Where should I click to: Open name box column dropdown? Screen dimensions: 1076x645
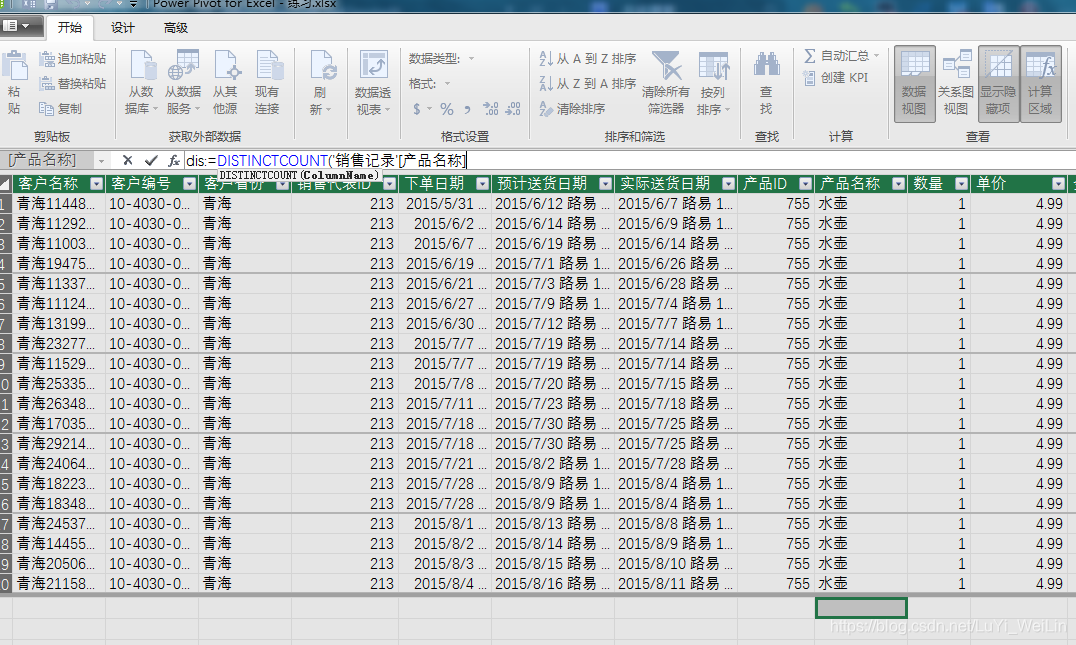pyautogui.click(x=102, y=161)
